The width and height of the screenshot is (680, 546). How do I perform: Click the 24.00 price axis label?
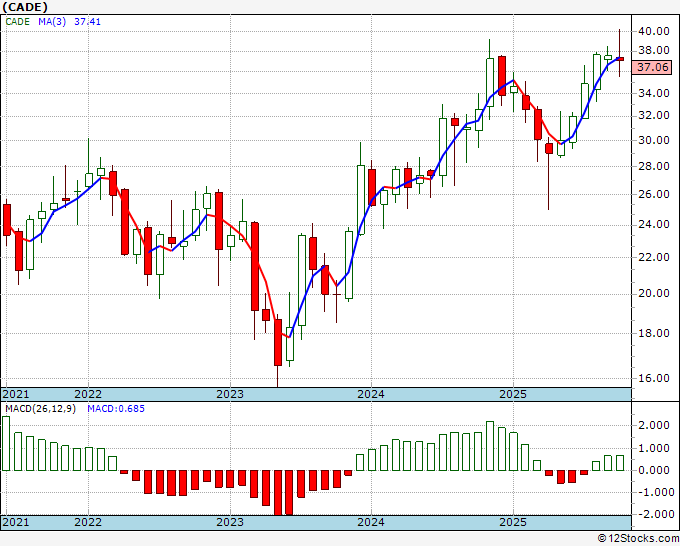click(653, 225)
